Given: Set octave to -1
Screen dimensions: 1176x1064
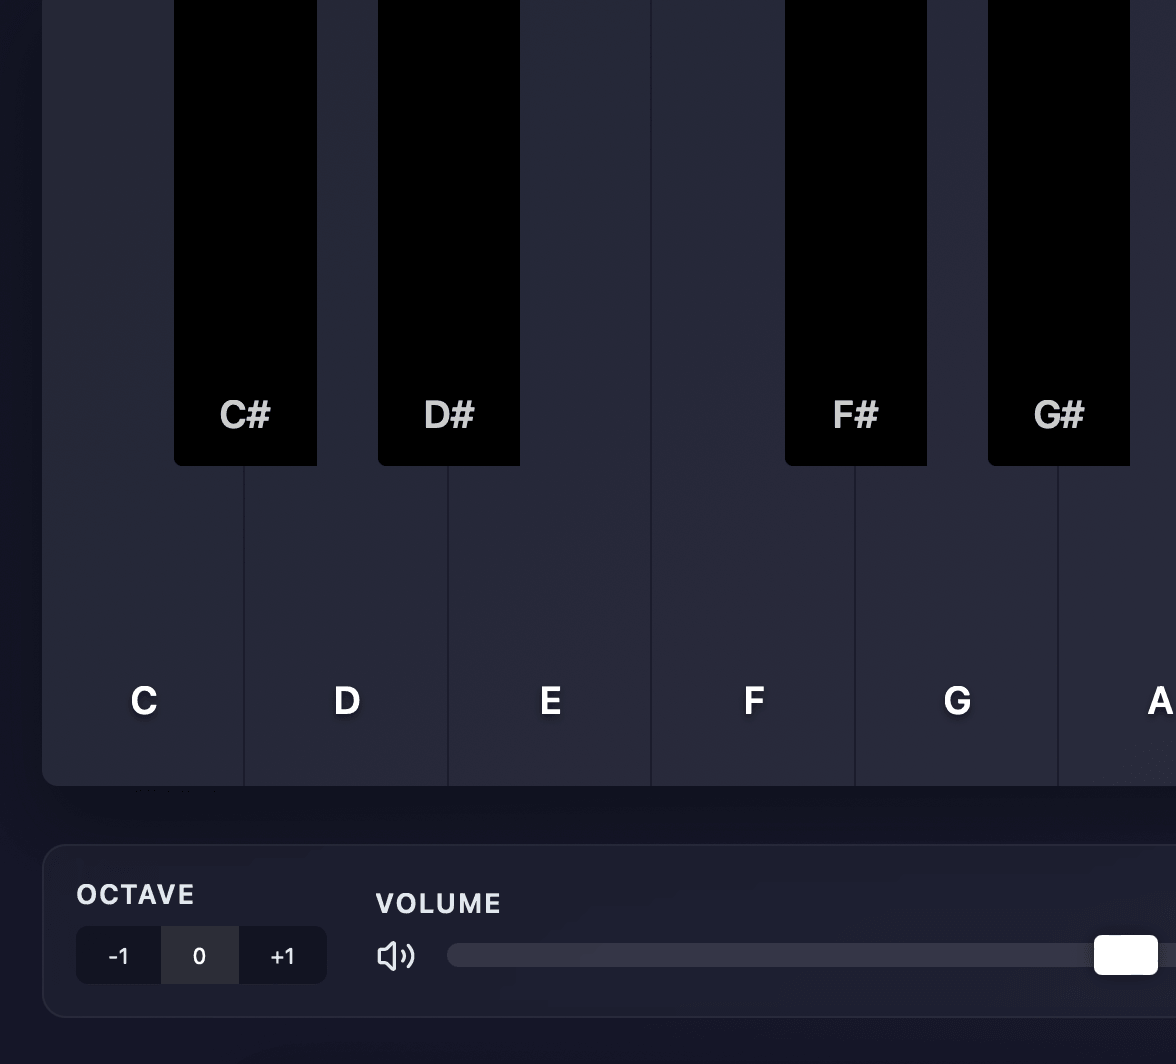Looking at the screenshot, I should pos(118,955).
